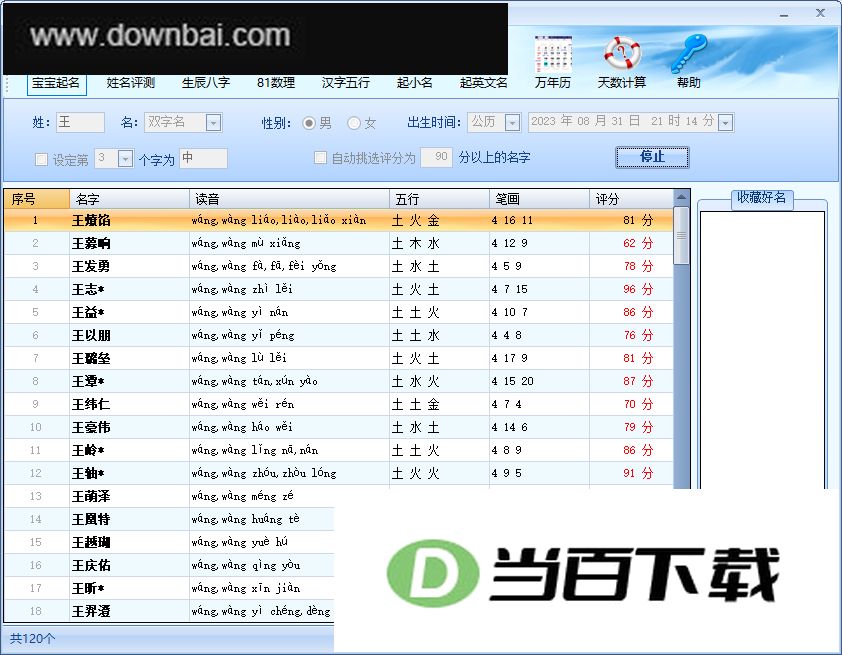This screenshot has height=655, width=842.
Task: Sort by the 笔画 column header
Action: [x=539, y=199]
